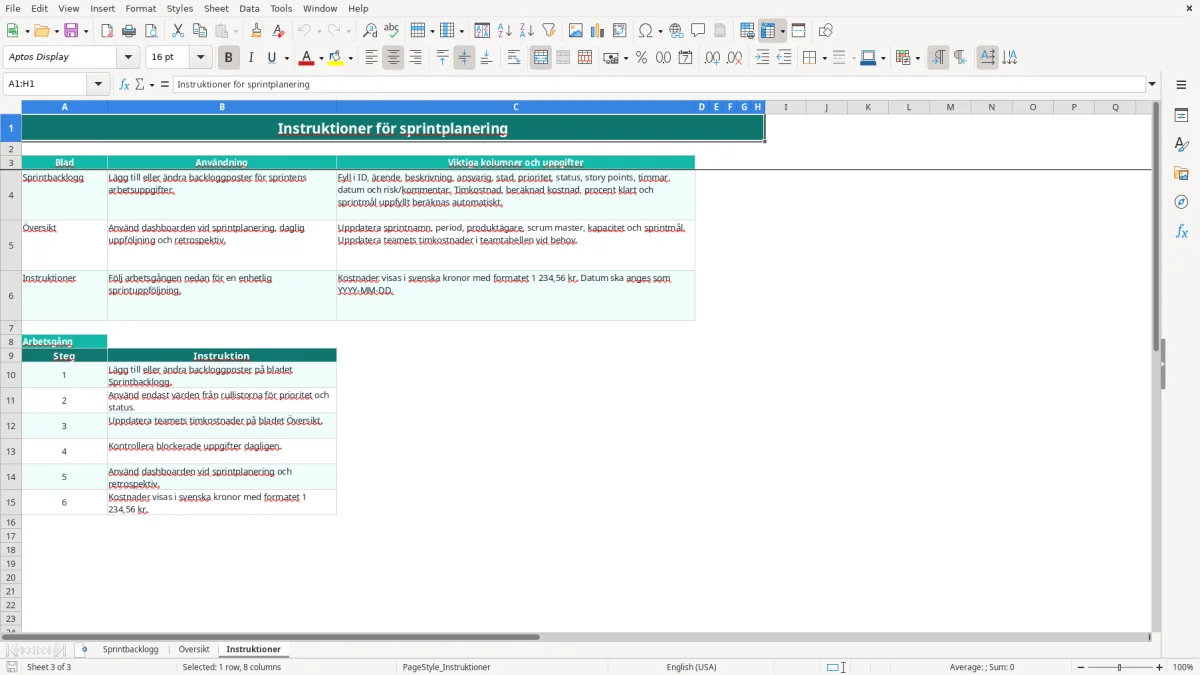Toggle the AutoFilter funnel icon
This screenshot has height=675, width=1200.
tap(548, 31)
